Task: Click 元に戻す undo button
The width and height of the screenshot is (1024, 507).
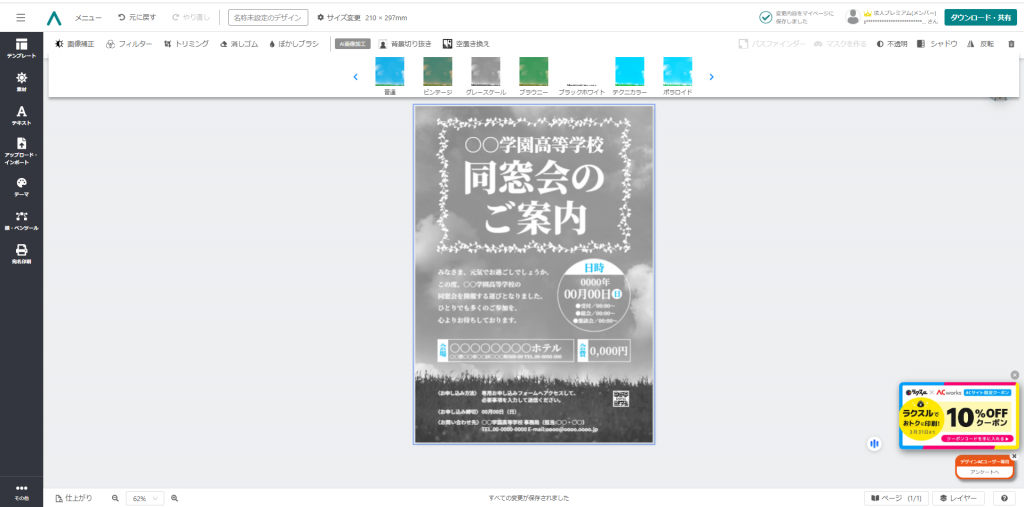Action: coord(137,18)
